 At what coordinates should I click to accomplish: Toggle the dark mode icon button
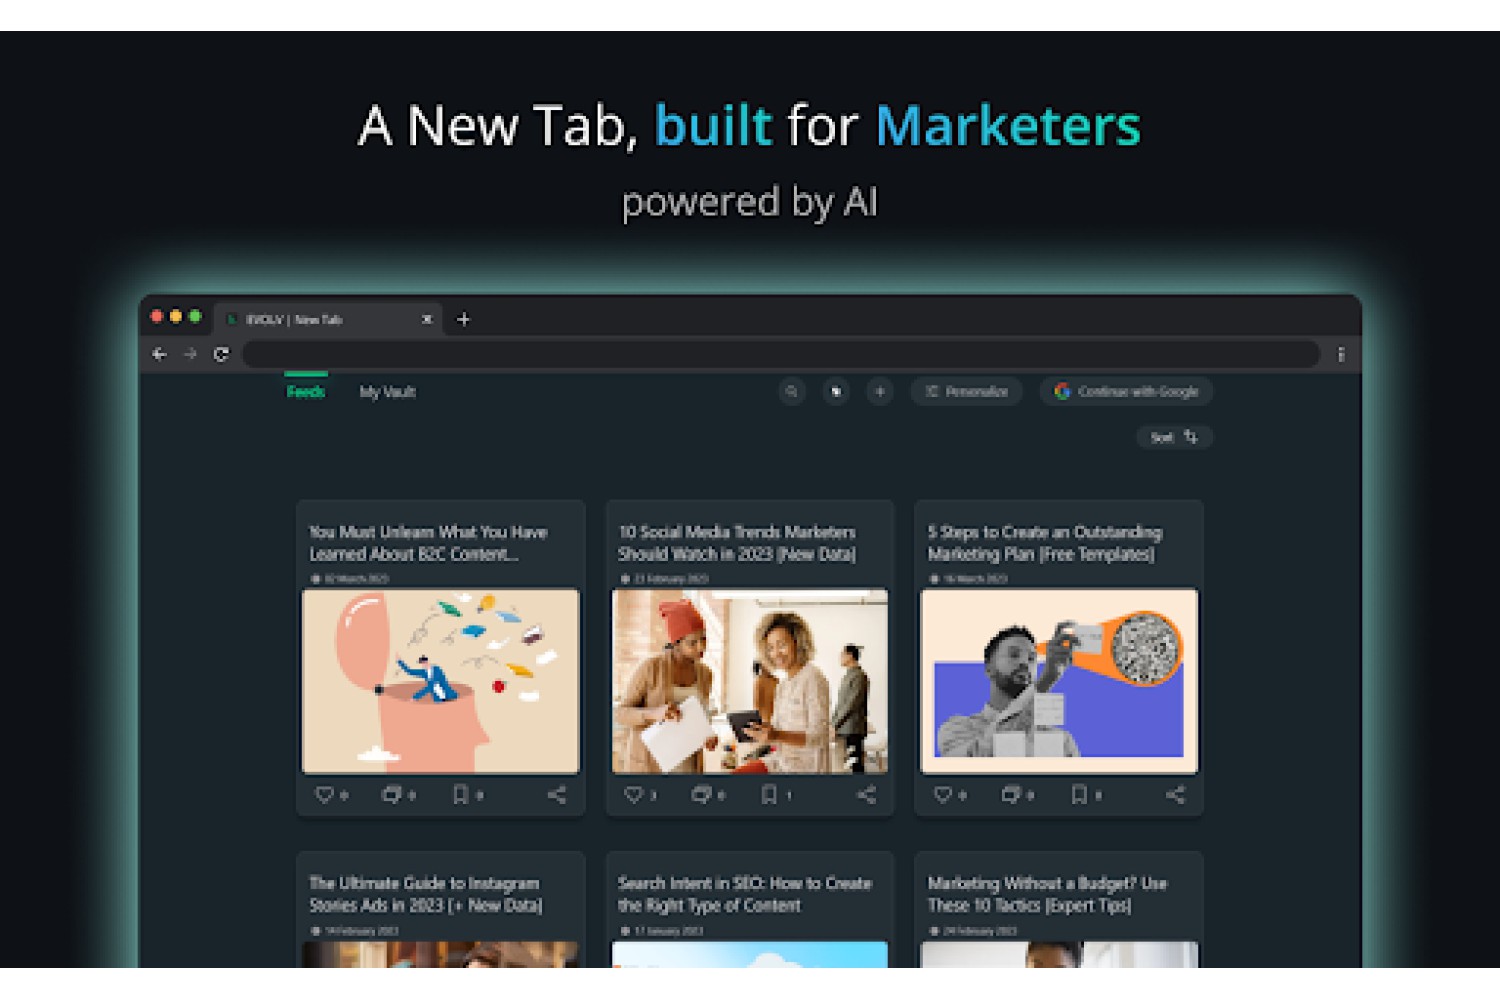click(836, 392)
